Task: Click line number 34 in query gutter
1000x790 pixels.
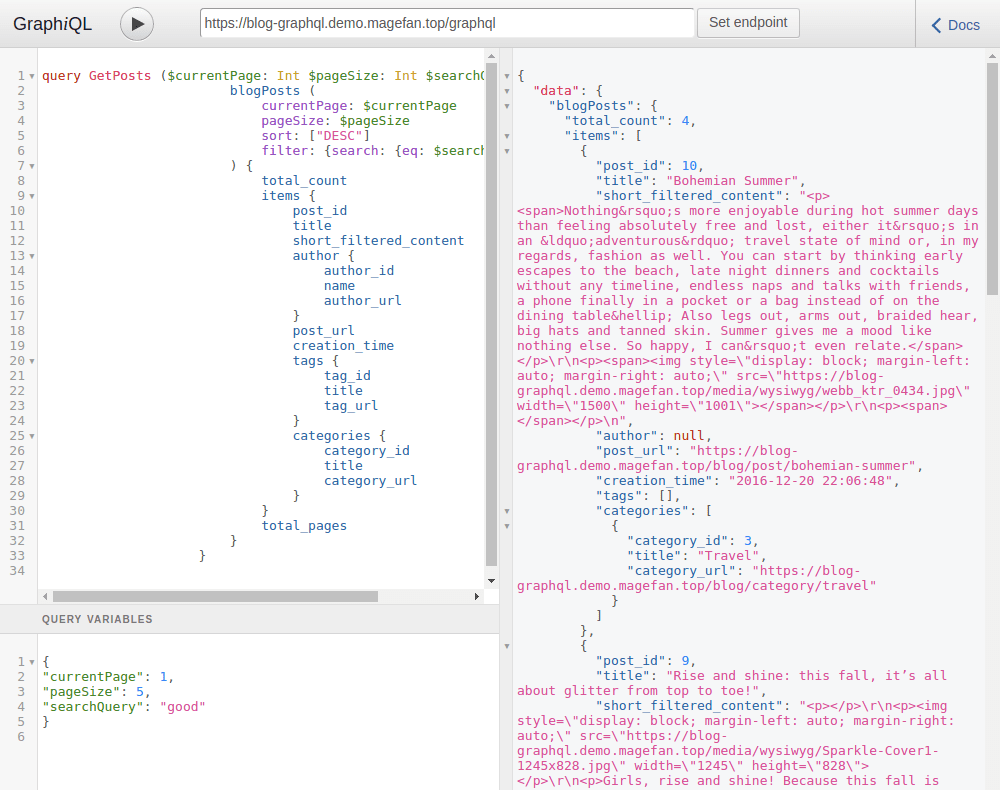Action: tap(17, 571)
